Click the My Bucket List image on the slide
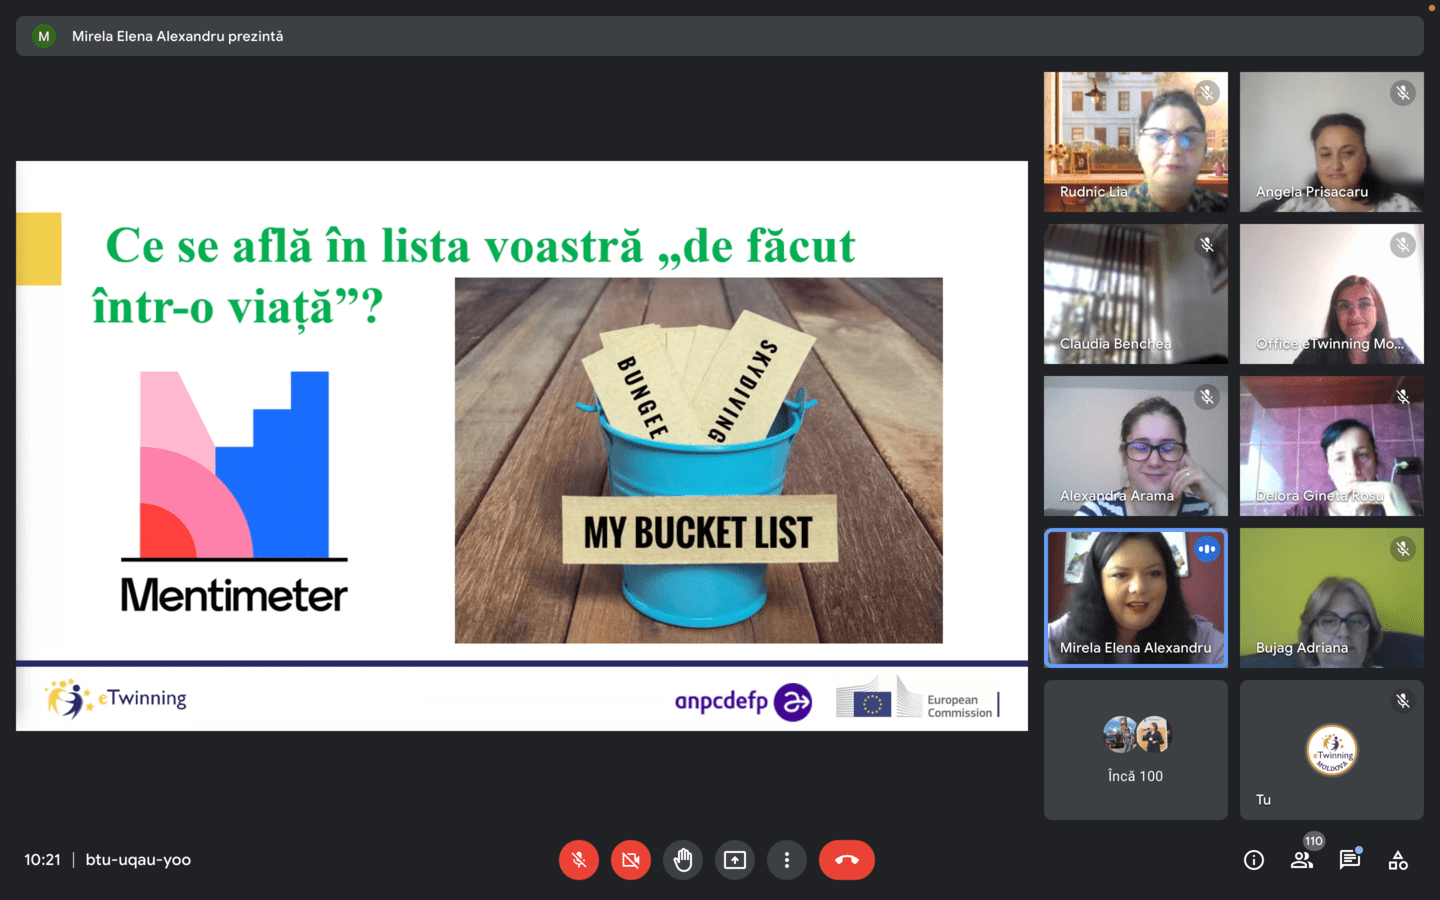The image size is (1440, 900). 699,460
